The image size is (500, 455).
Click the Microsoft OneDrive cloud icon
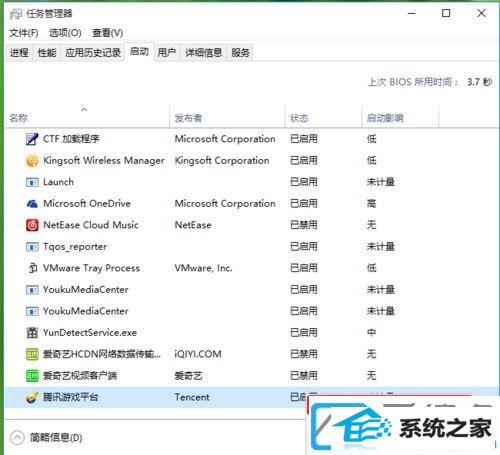[32, 204]
